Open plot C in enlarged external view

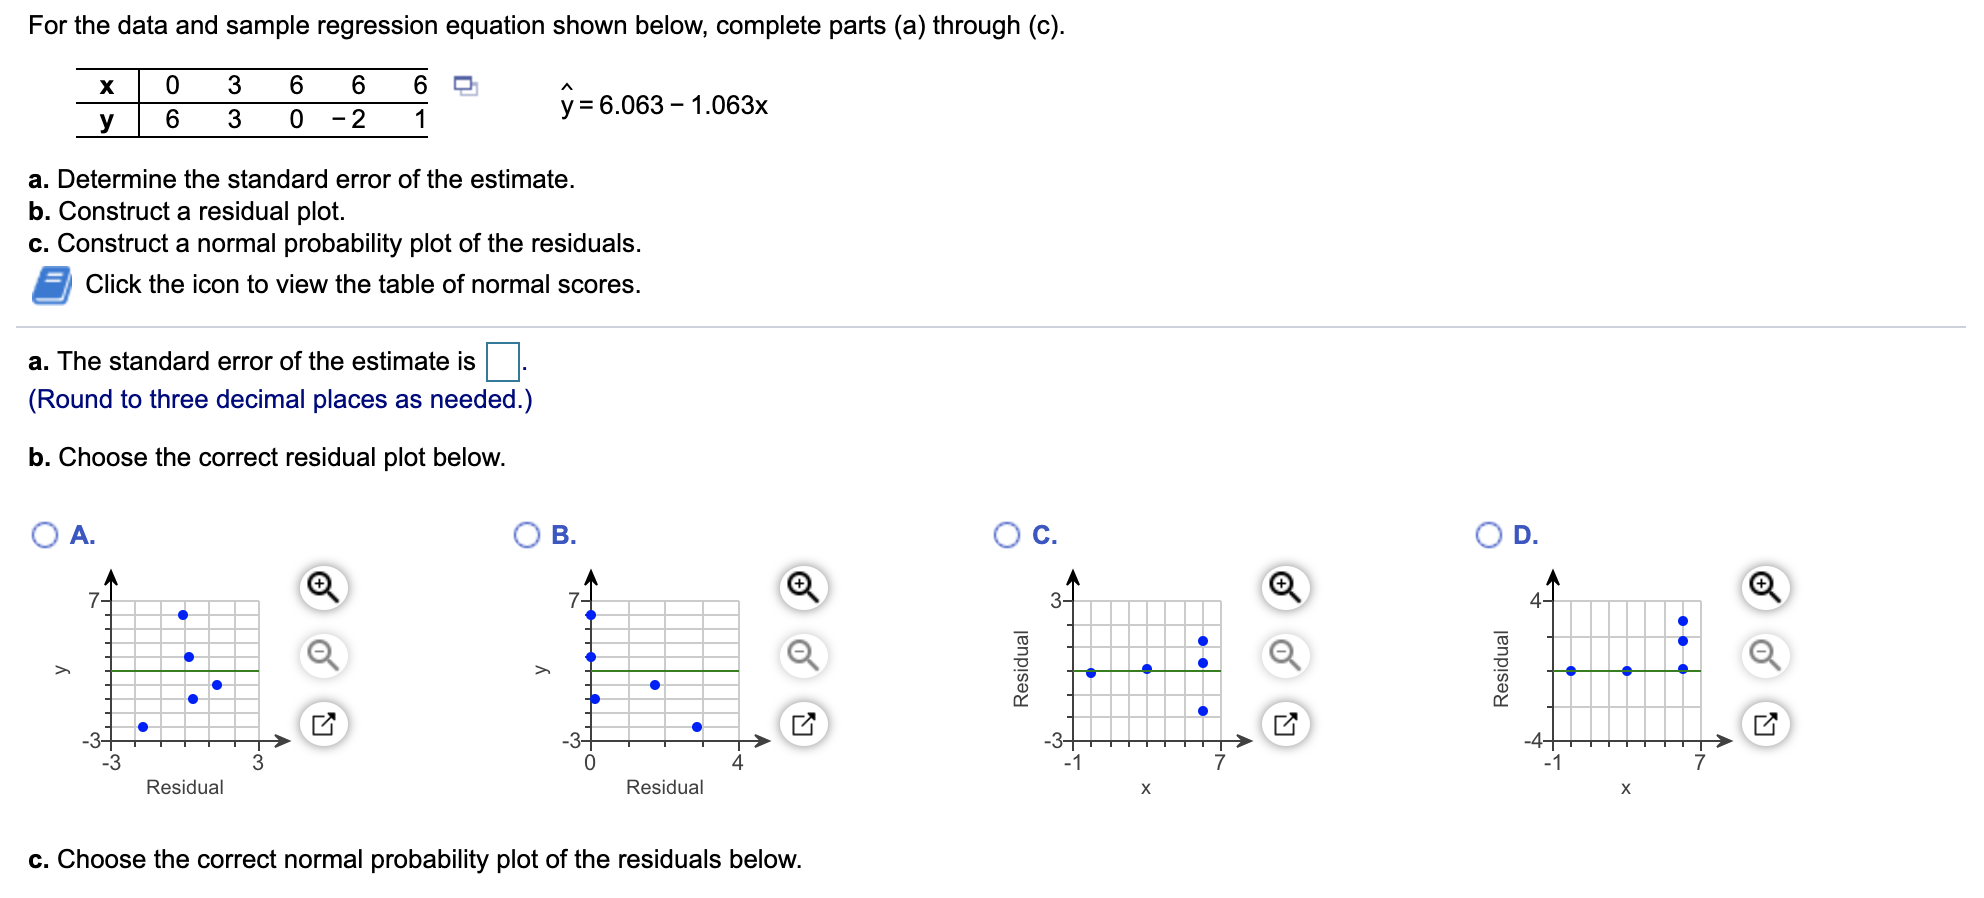coord(1283,725)
